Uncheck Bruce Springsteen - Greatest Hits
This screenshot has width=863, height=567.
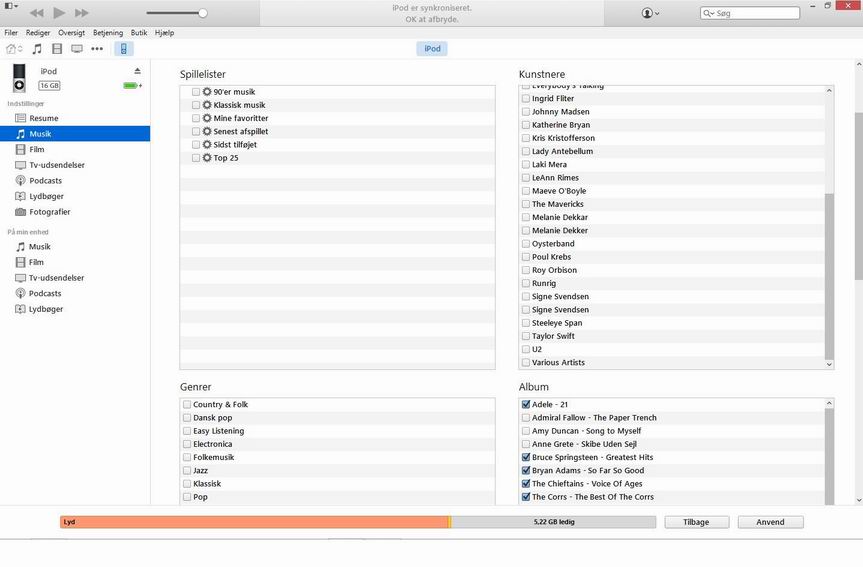(x=526, y=457)
